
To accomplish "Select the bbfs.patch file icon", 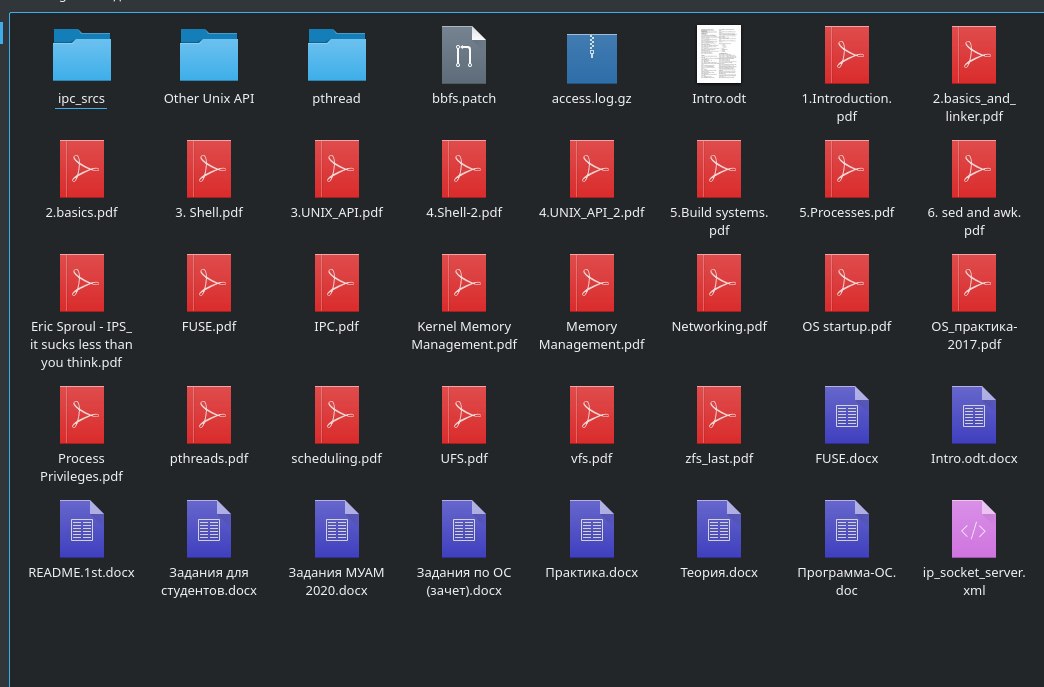I will [x=464, y=55].
